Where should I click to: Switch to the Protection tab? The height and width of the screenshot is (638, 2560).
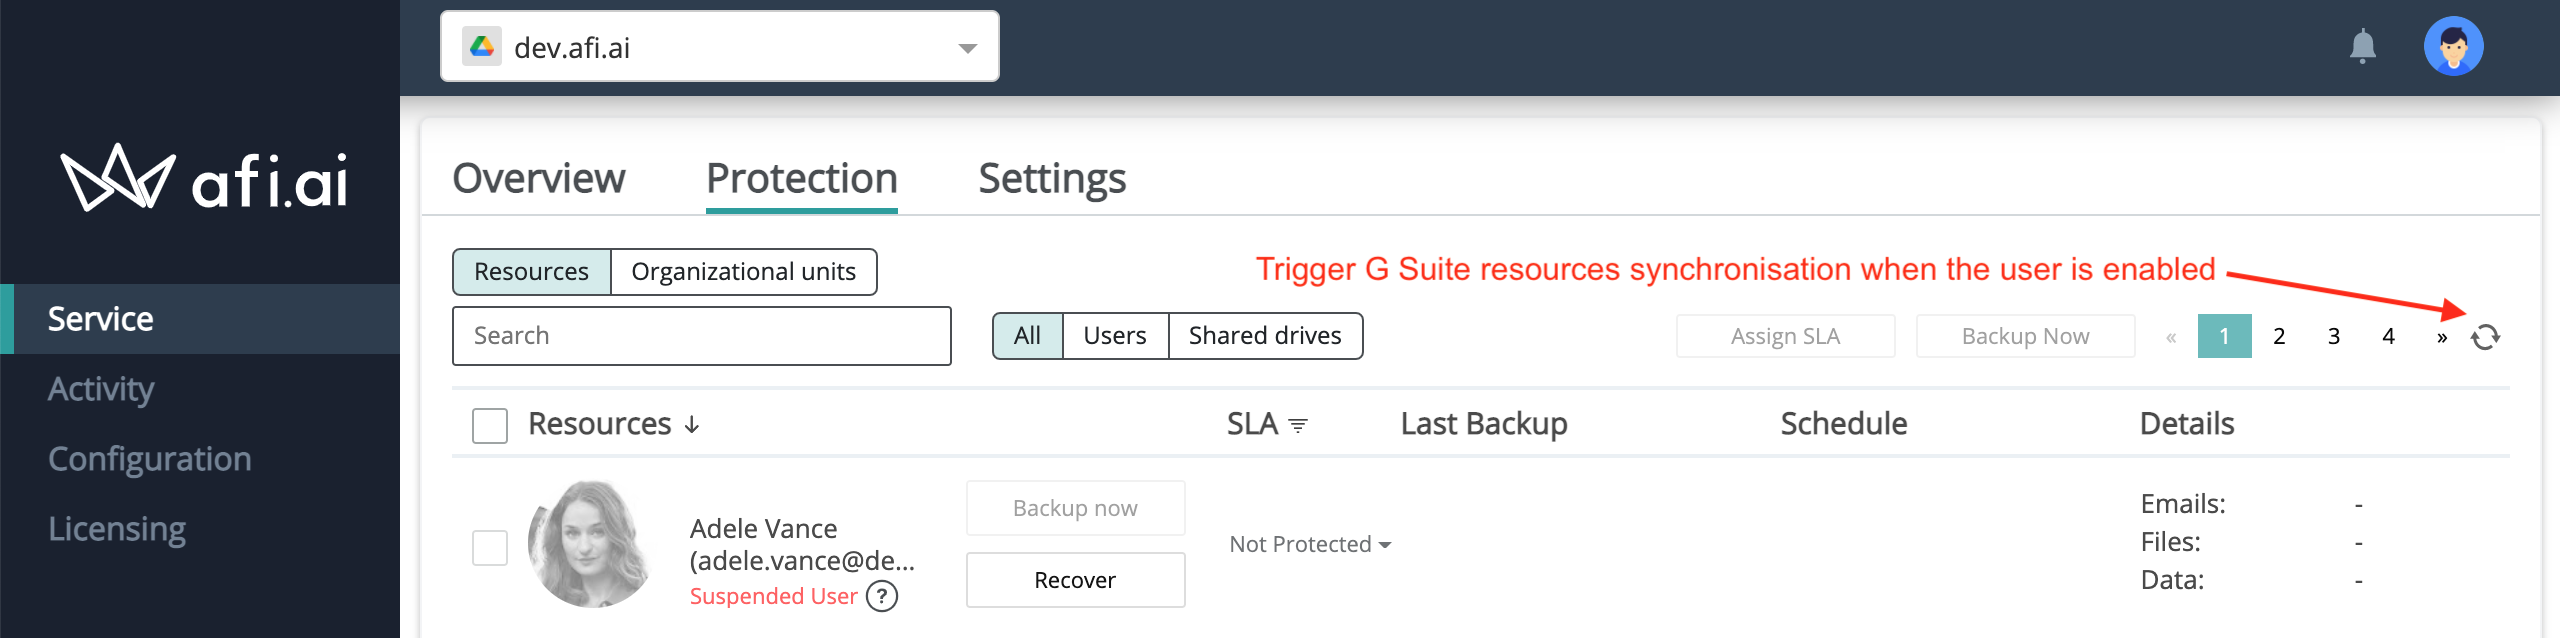(x=802, y=178)
